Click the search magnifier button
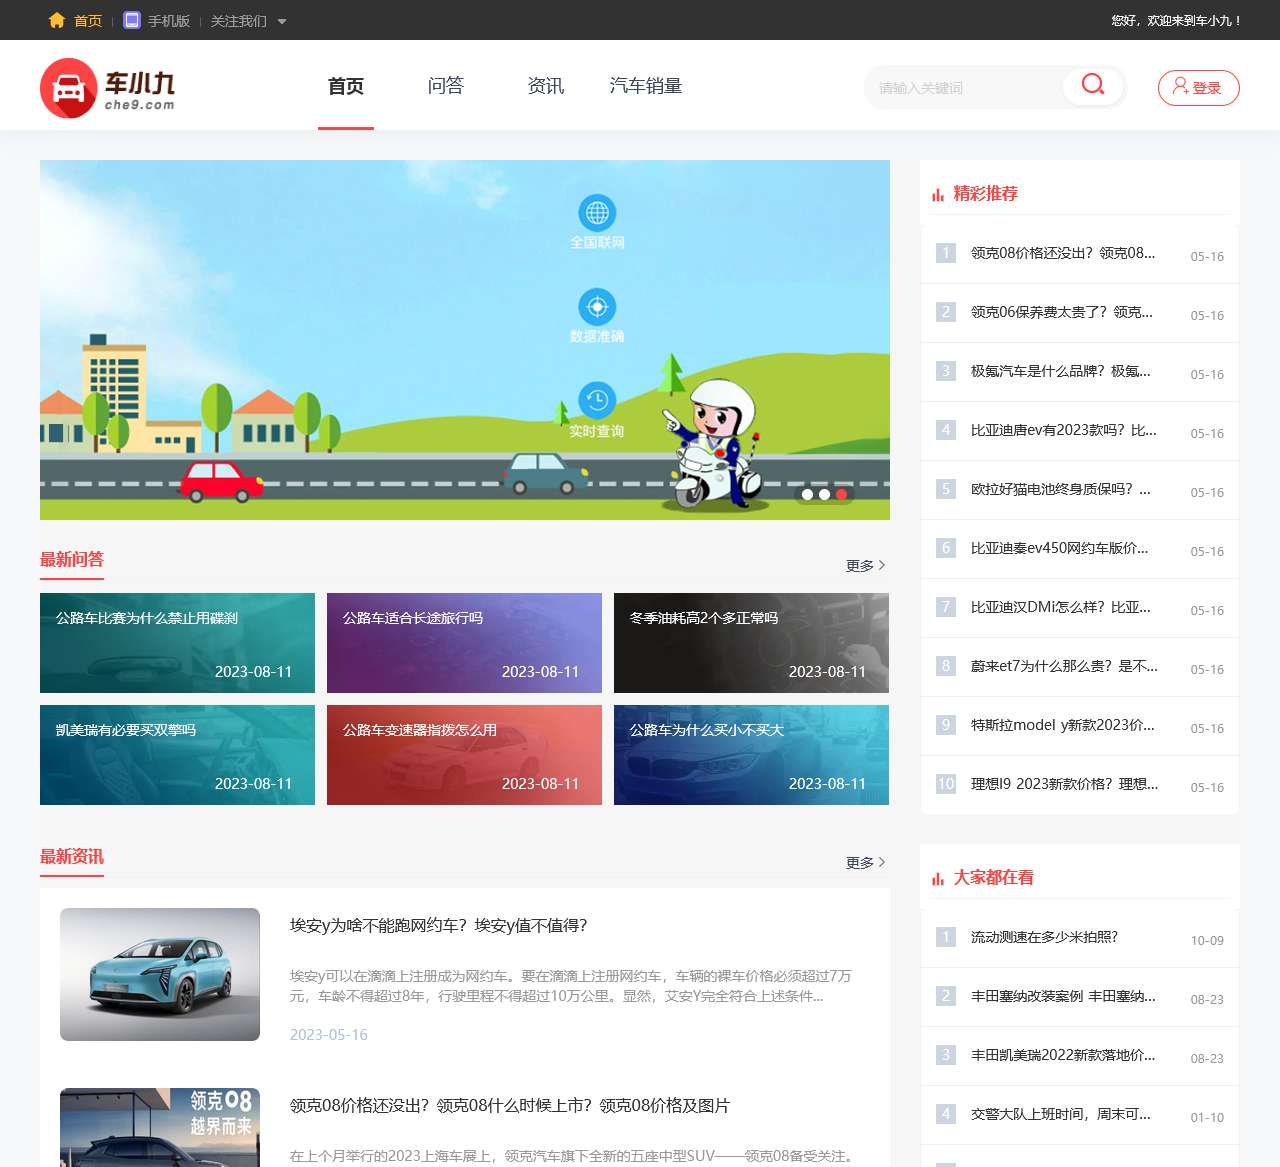The image size is (1280, 1167). 1093,85
